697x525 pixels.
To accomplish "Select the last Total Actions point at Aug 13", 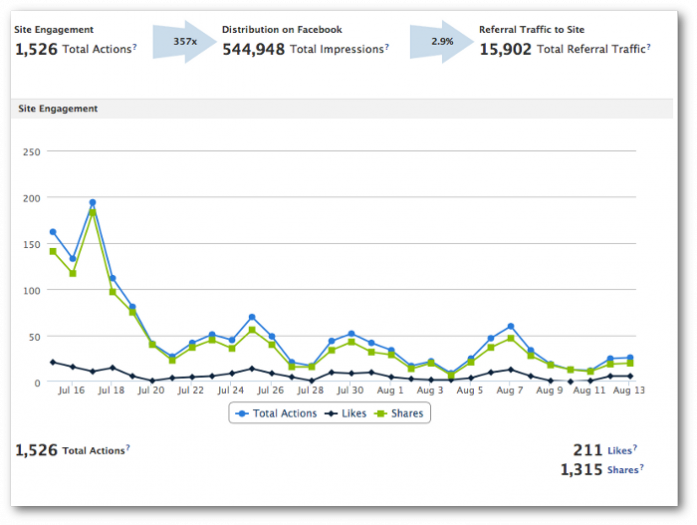I will 630,357.
